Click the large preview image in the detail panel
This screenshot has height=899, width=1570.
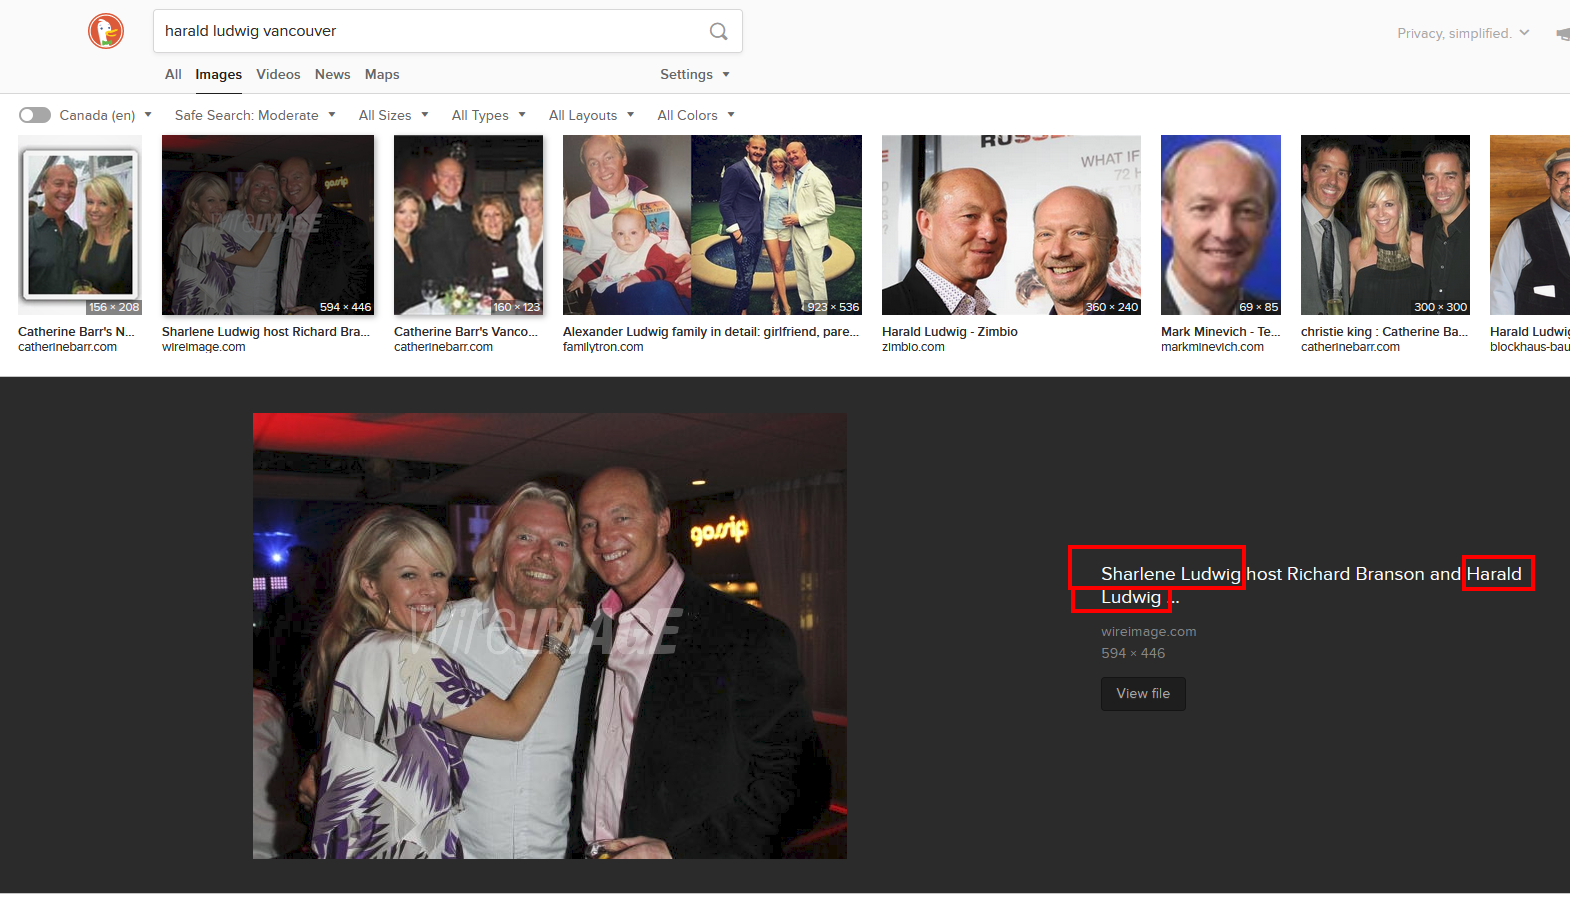(x=550, y=636)
